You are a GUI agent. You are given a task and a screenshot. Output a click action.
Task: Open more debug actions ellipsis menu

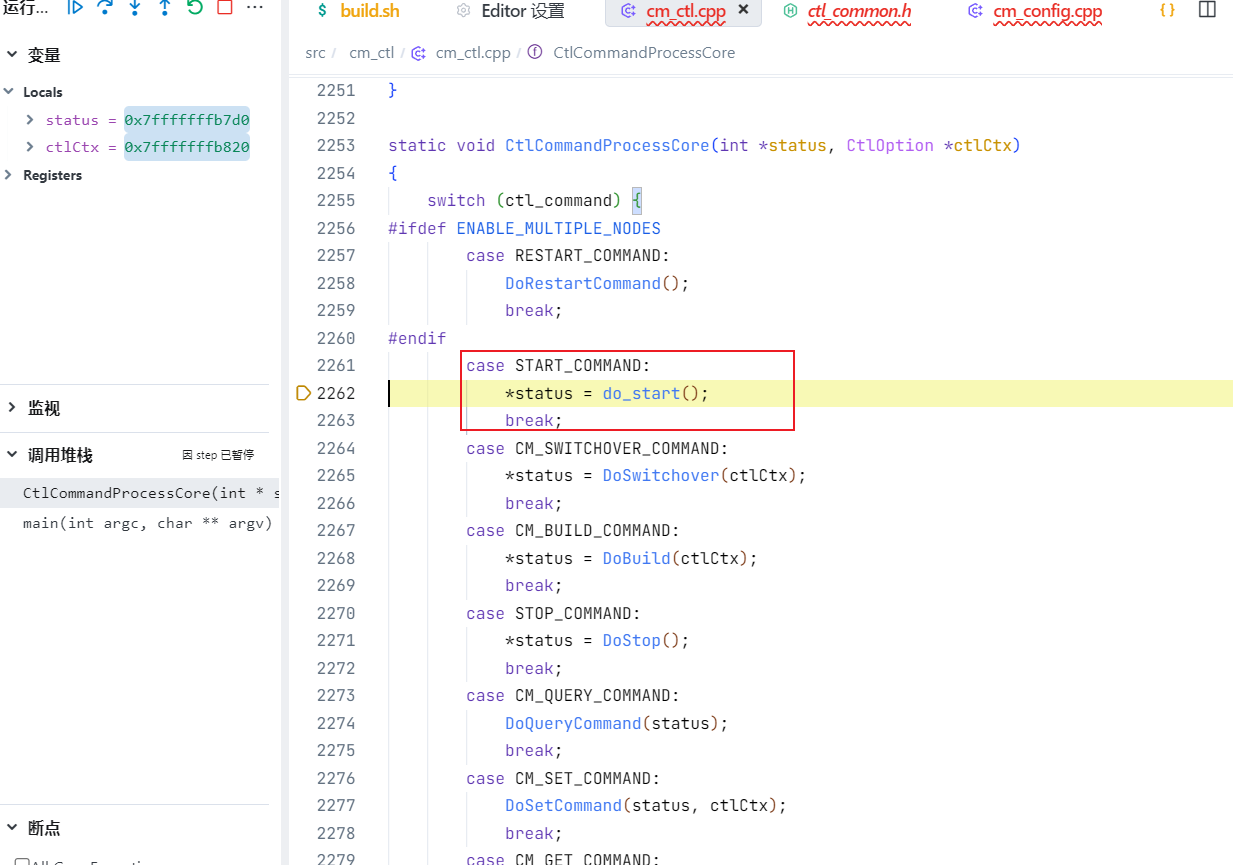255,7
